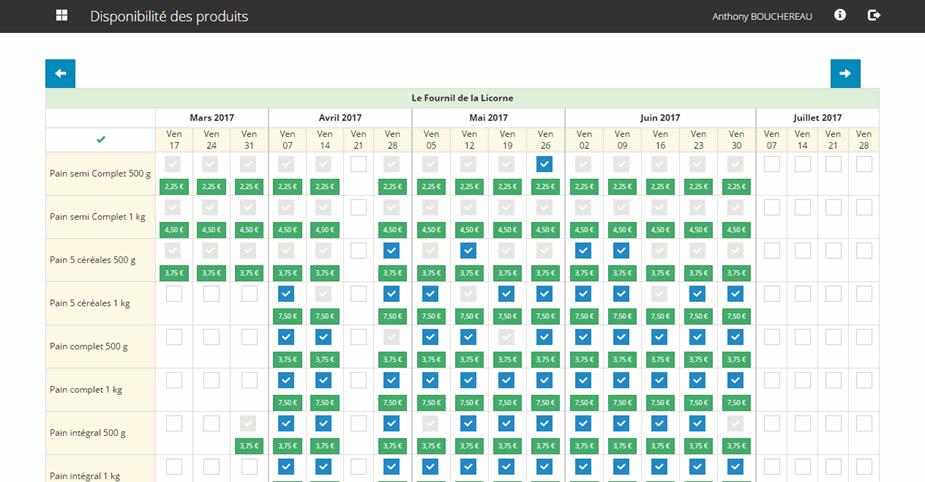
Task: Uncheck Pain semi Complet 500 g on Ven 26 Mai
Action: [543, 164]
